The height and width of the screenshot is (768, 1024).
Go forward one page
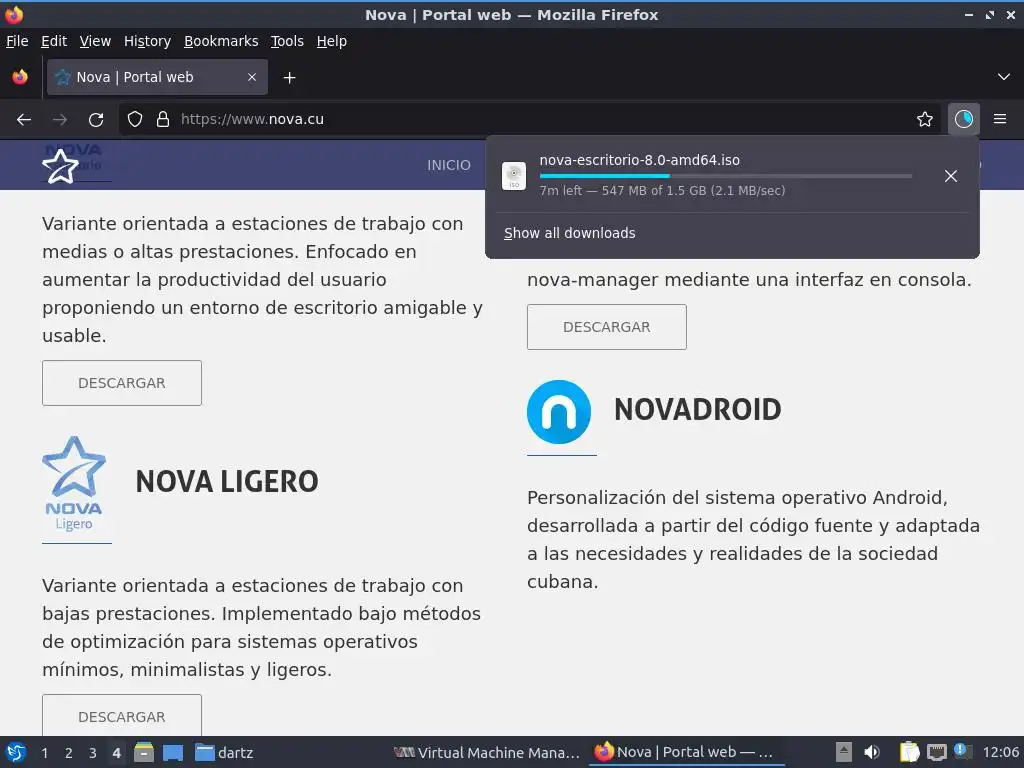point(60,120)
